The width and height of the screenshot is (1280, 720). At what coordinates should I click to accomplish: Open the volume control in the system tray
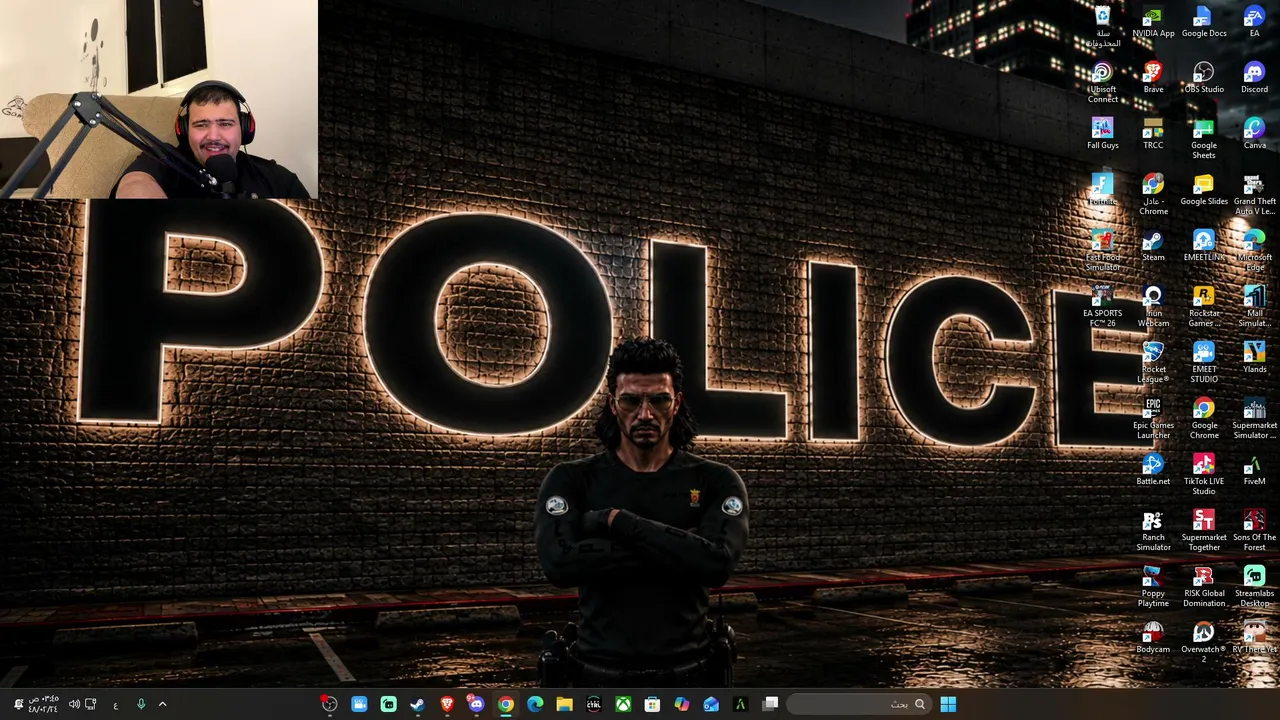click(74, 704)
